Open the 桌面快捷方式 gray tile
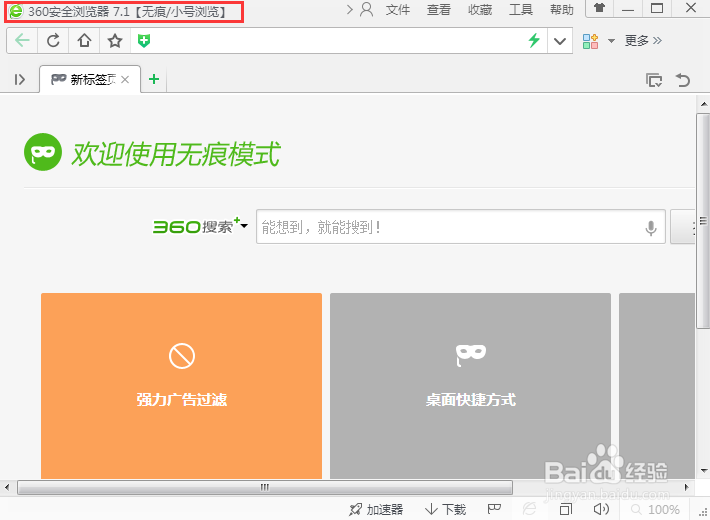This screenshot has width=710, height=520. coord(470,386)
